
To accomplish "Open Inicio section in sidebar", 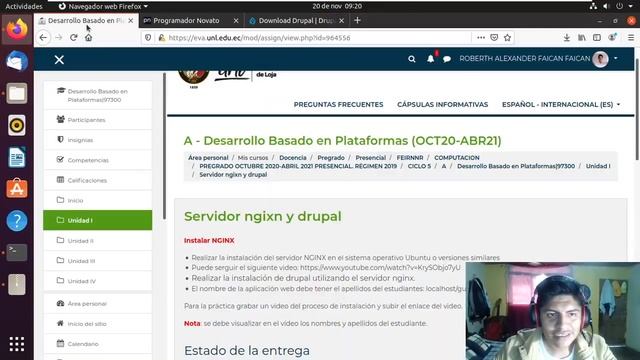I will 98,200.
